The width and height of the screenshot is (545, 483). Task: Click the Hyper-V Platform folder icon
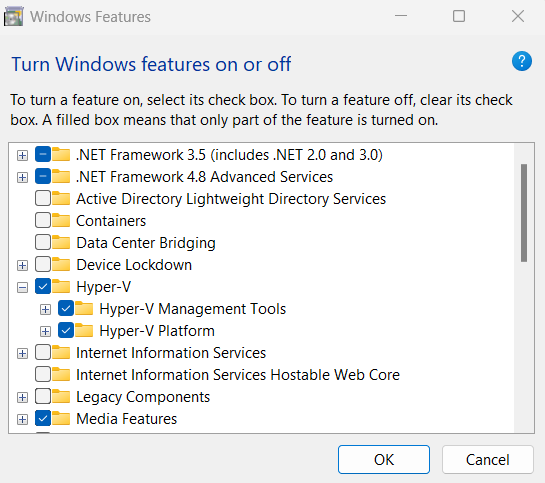click(x=84, y=330)
